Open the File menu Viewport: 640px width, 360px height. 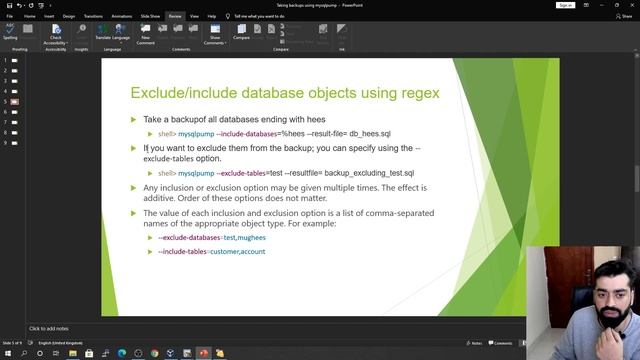pos(10,16)
